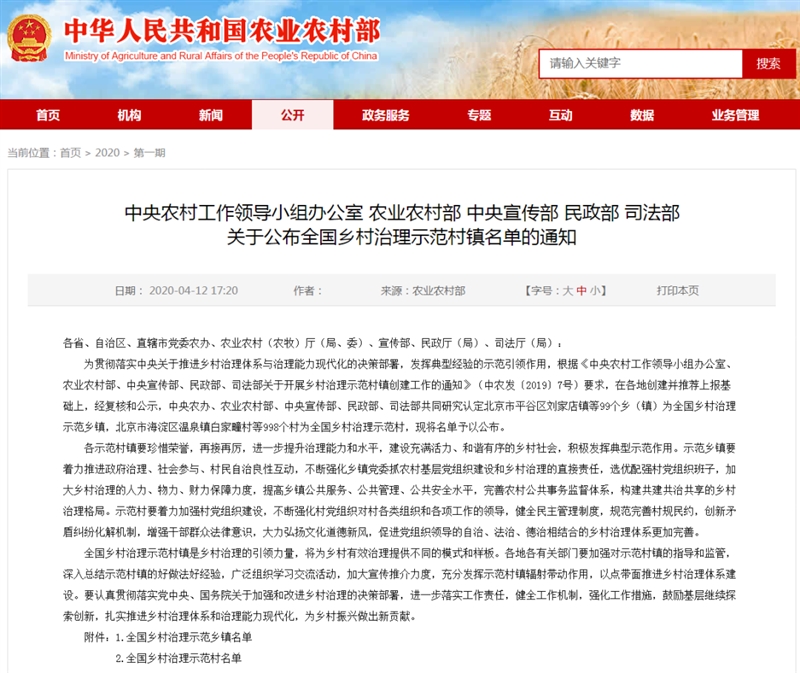
Task: Click attachment 1.全国乡村治理示范乡镇名单
Action: (x=184, y=637)
